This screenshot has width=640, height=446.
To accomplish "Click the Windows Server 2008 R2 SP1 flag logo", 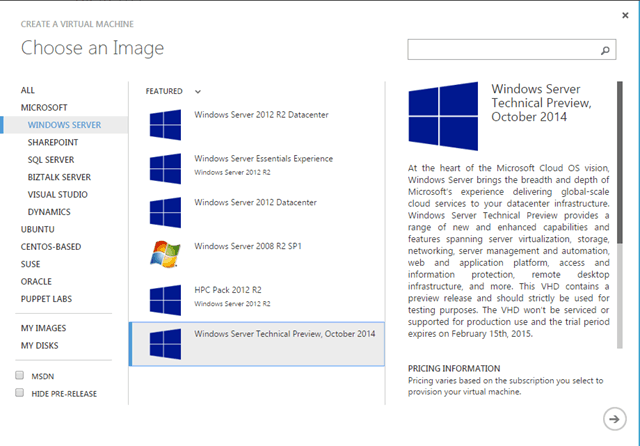I will (x=165, y=254).
